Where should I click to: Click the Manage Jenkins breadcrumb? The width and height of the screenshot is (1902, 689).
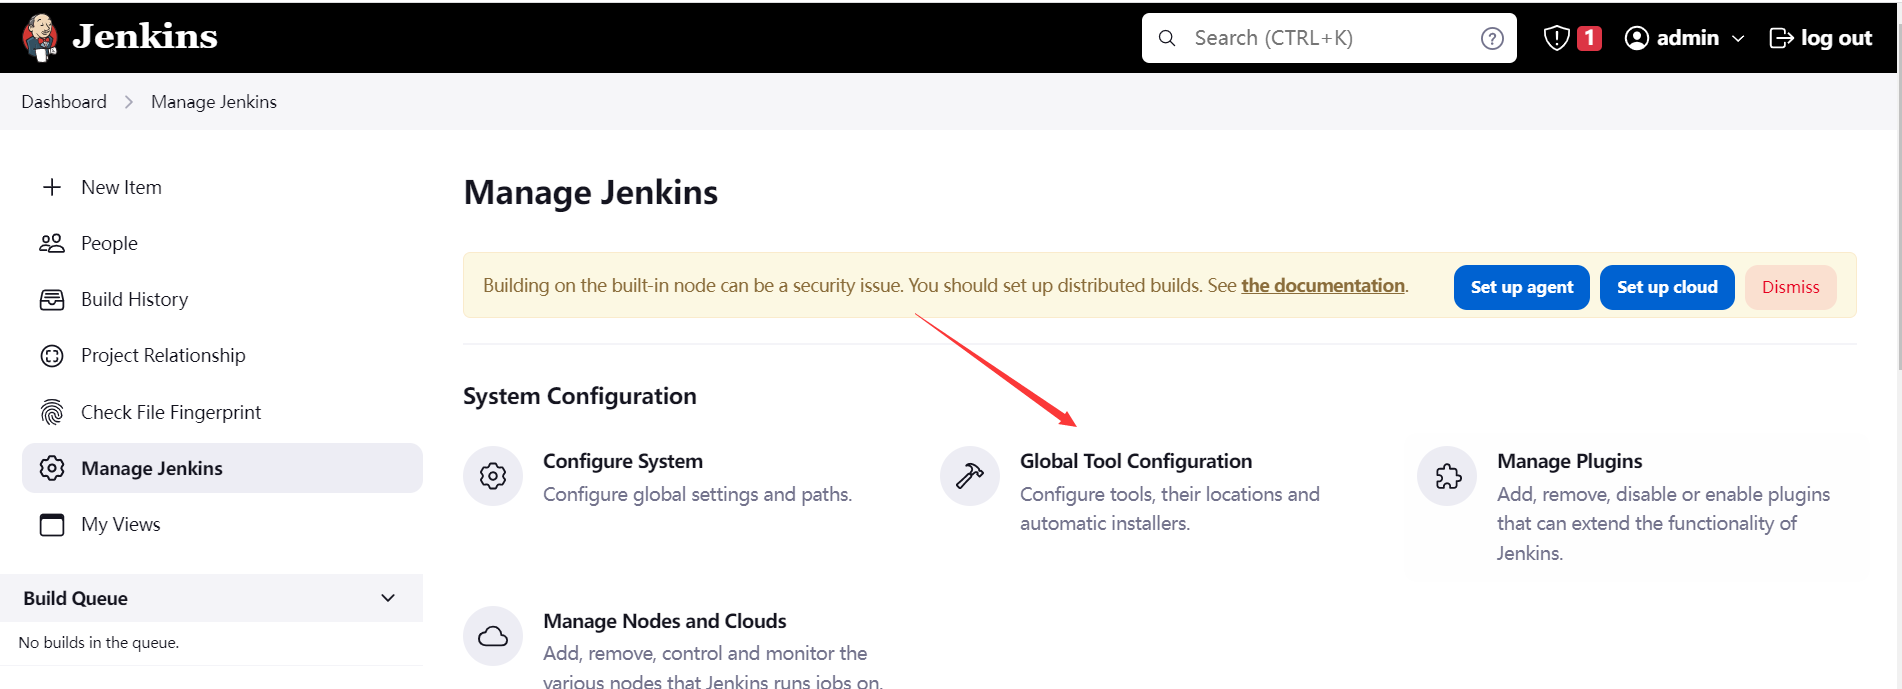click(x=214, y=102)
